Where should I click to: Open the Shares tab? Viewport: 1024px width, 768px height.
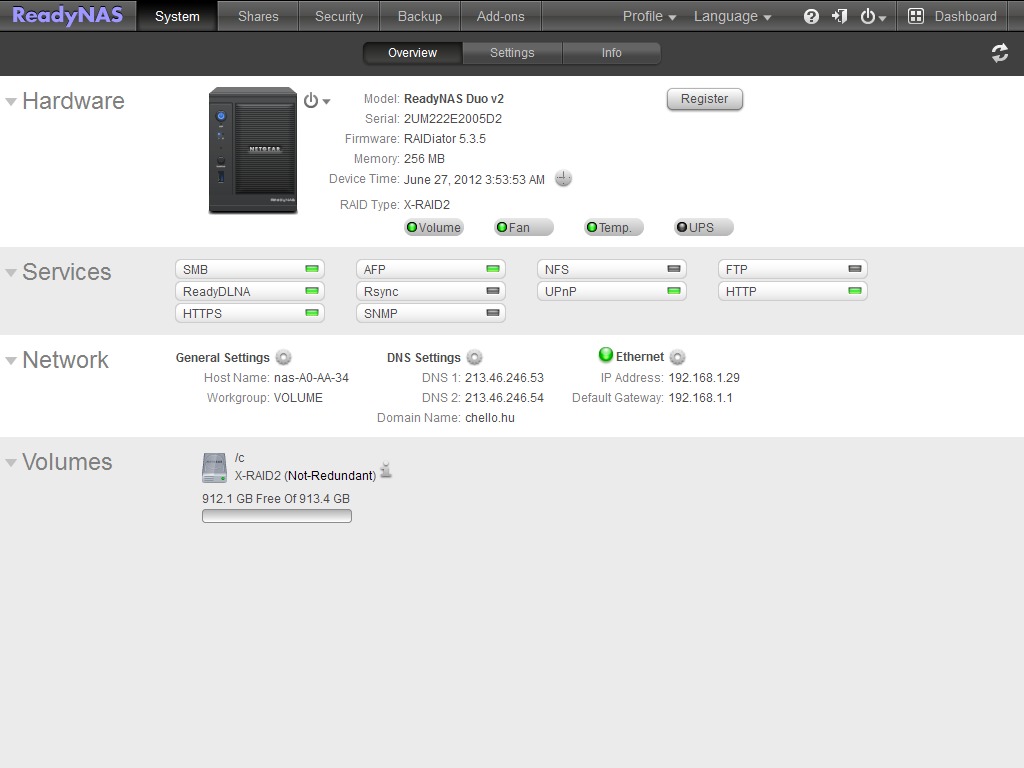(258, 16)
